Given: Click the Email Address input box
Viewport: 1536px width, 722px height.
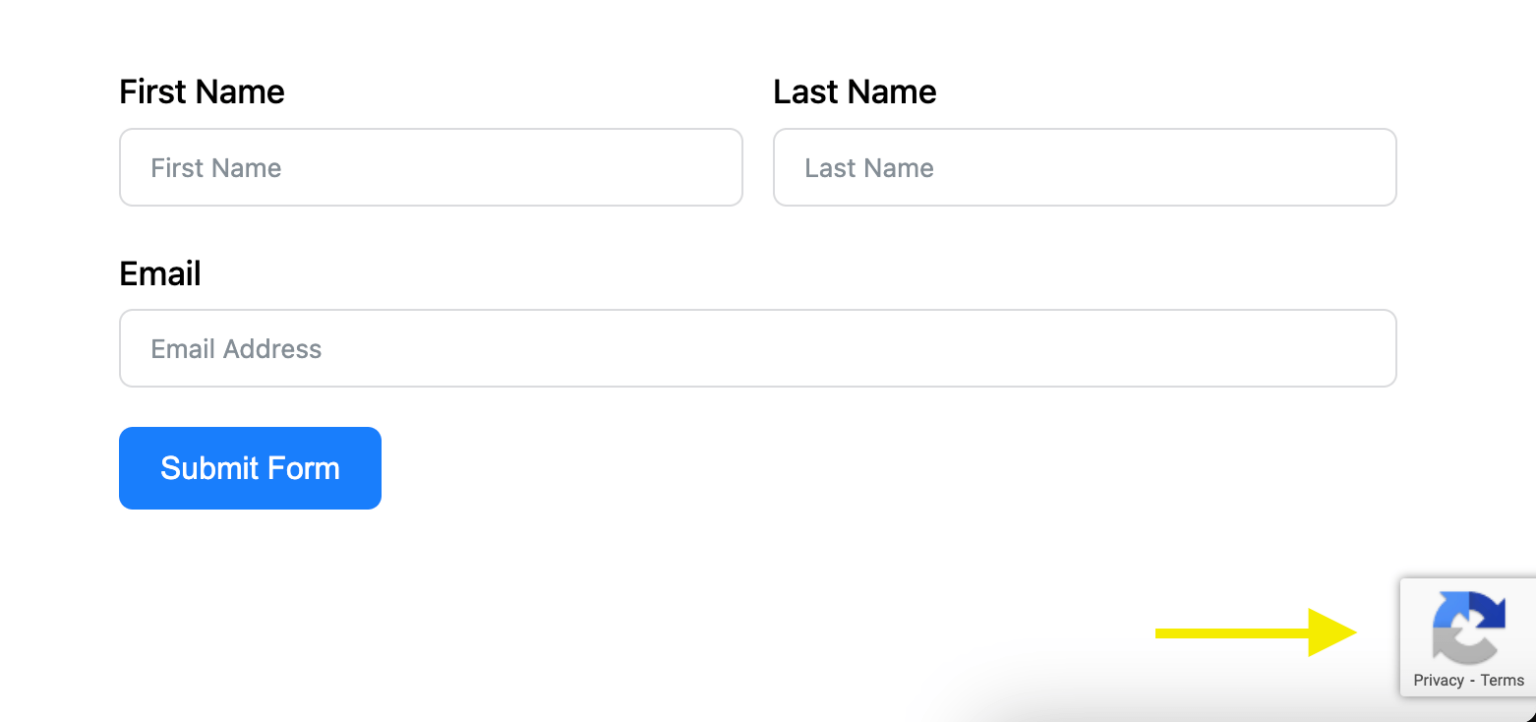Looking at the screenshot, I should click(757, 348).
